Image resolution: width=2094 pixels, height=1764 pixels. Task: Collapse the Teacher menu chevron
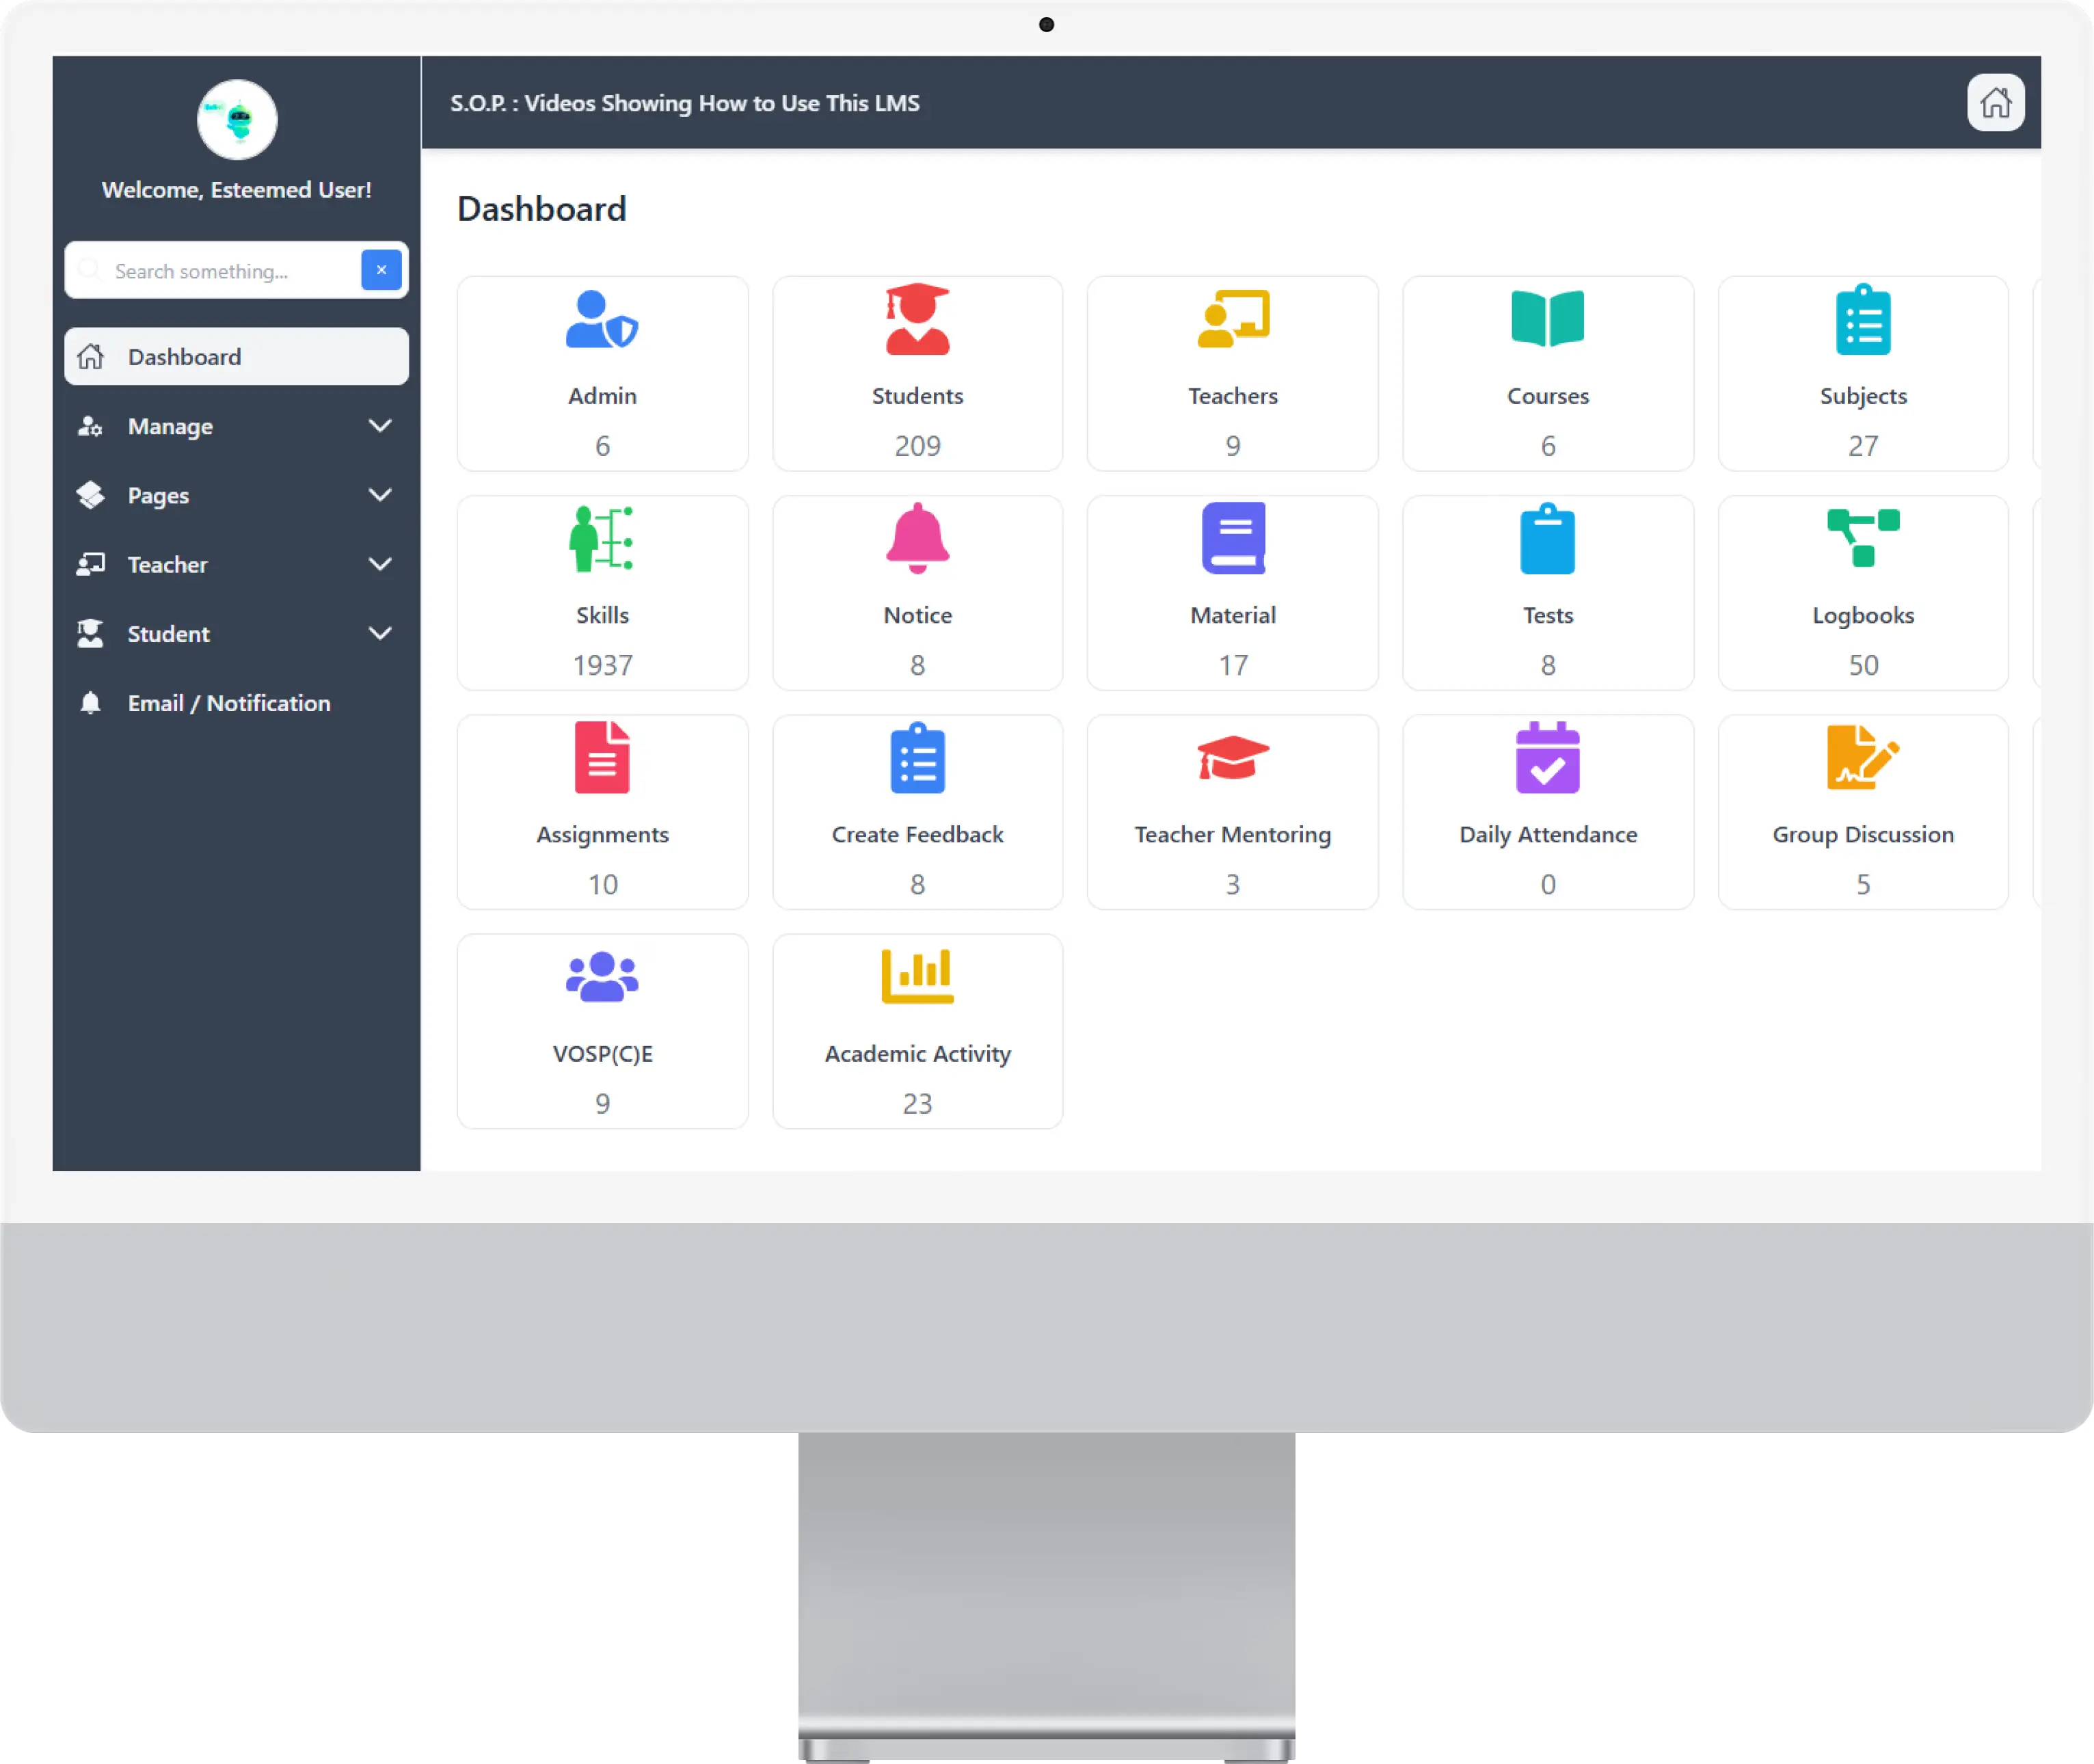[x=380, y=564]
